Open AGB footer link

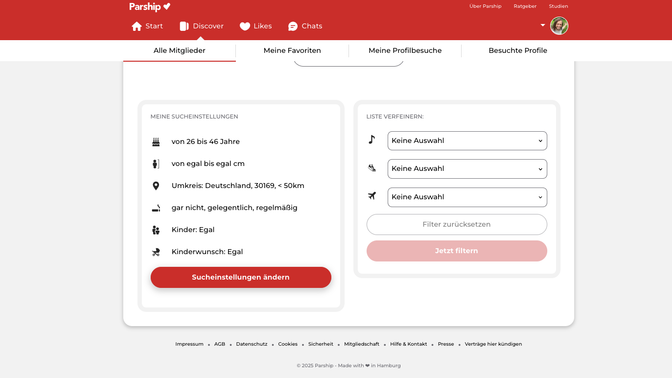coord(219,344)
